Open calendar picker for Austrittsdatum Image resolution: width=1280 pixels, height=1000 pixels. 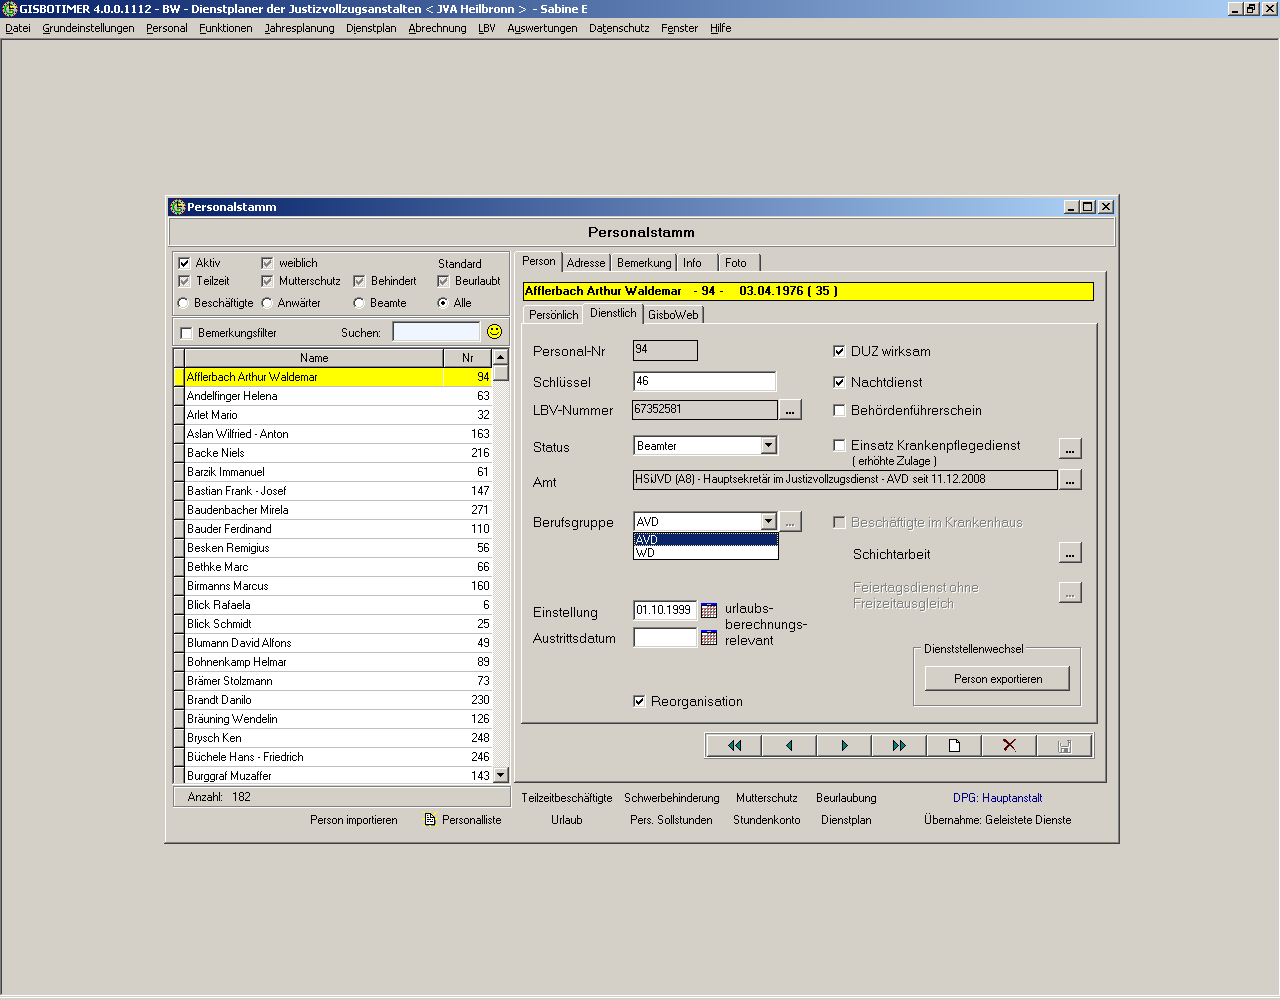point(709,638)
